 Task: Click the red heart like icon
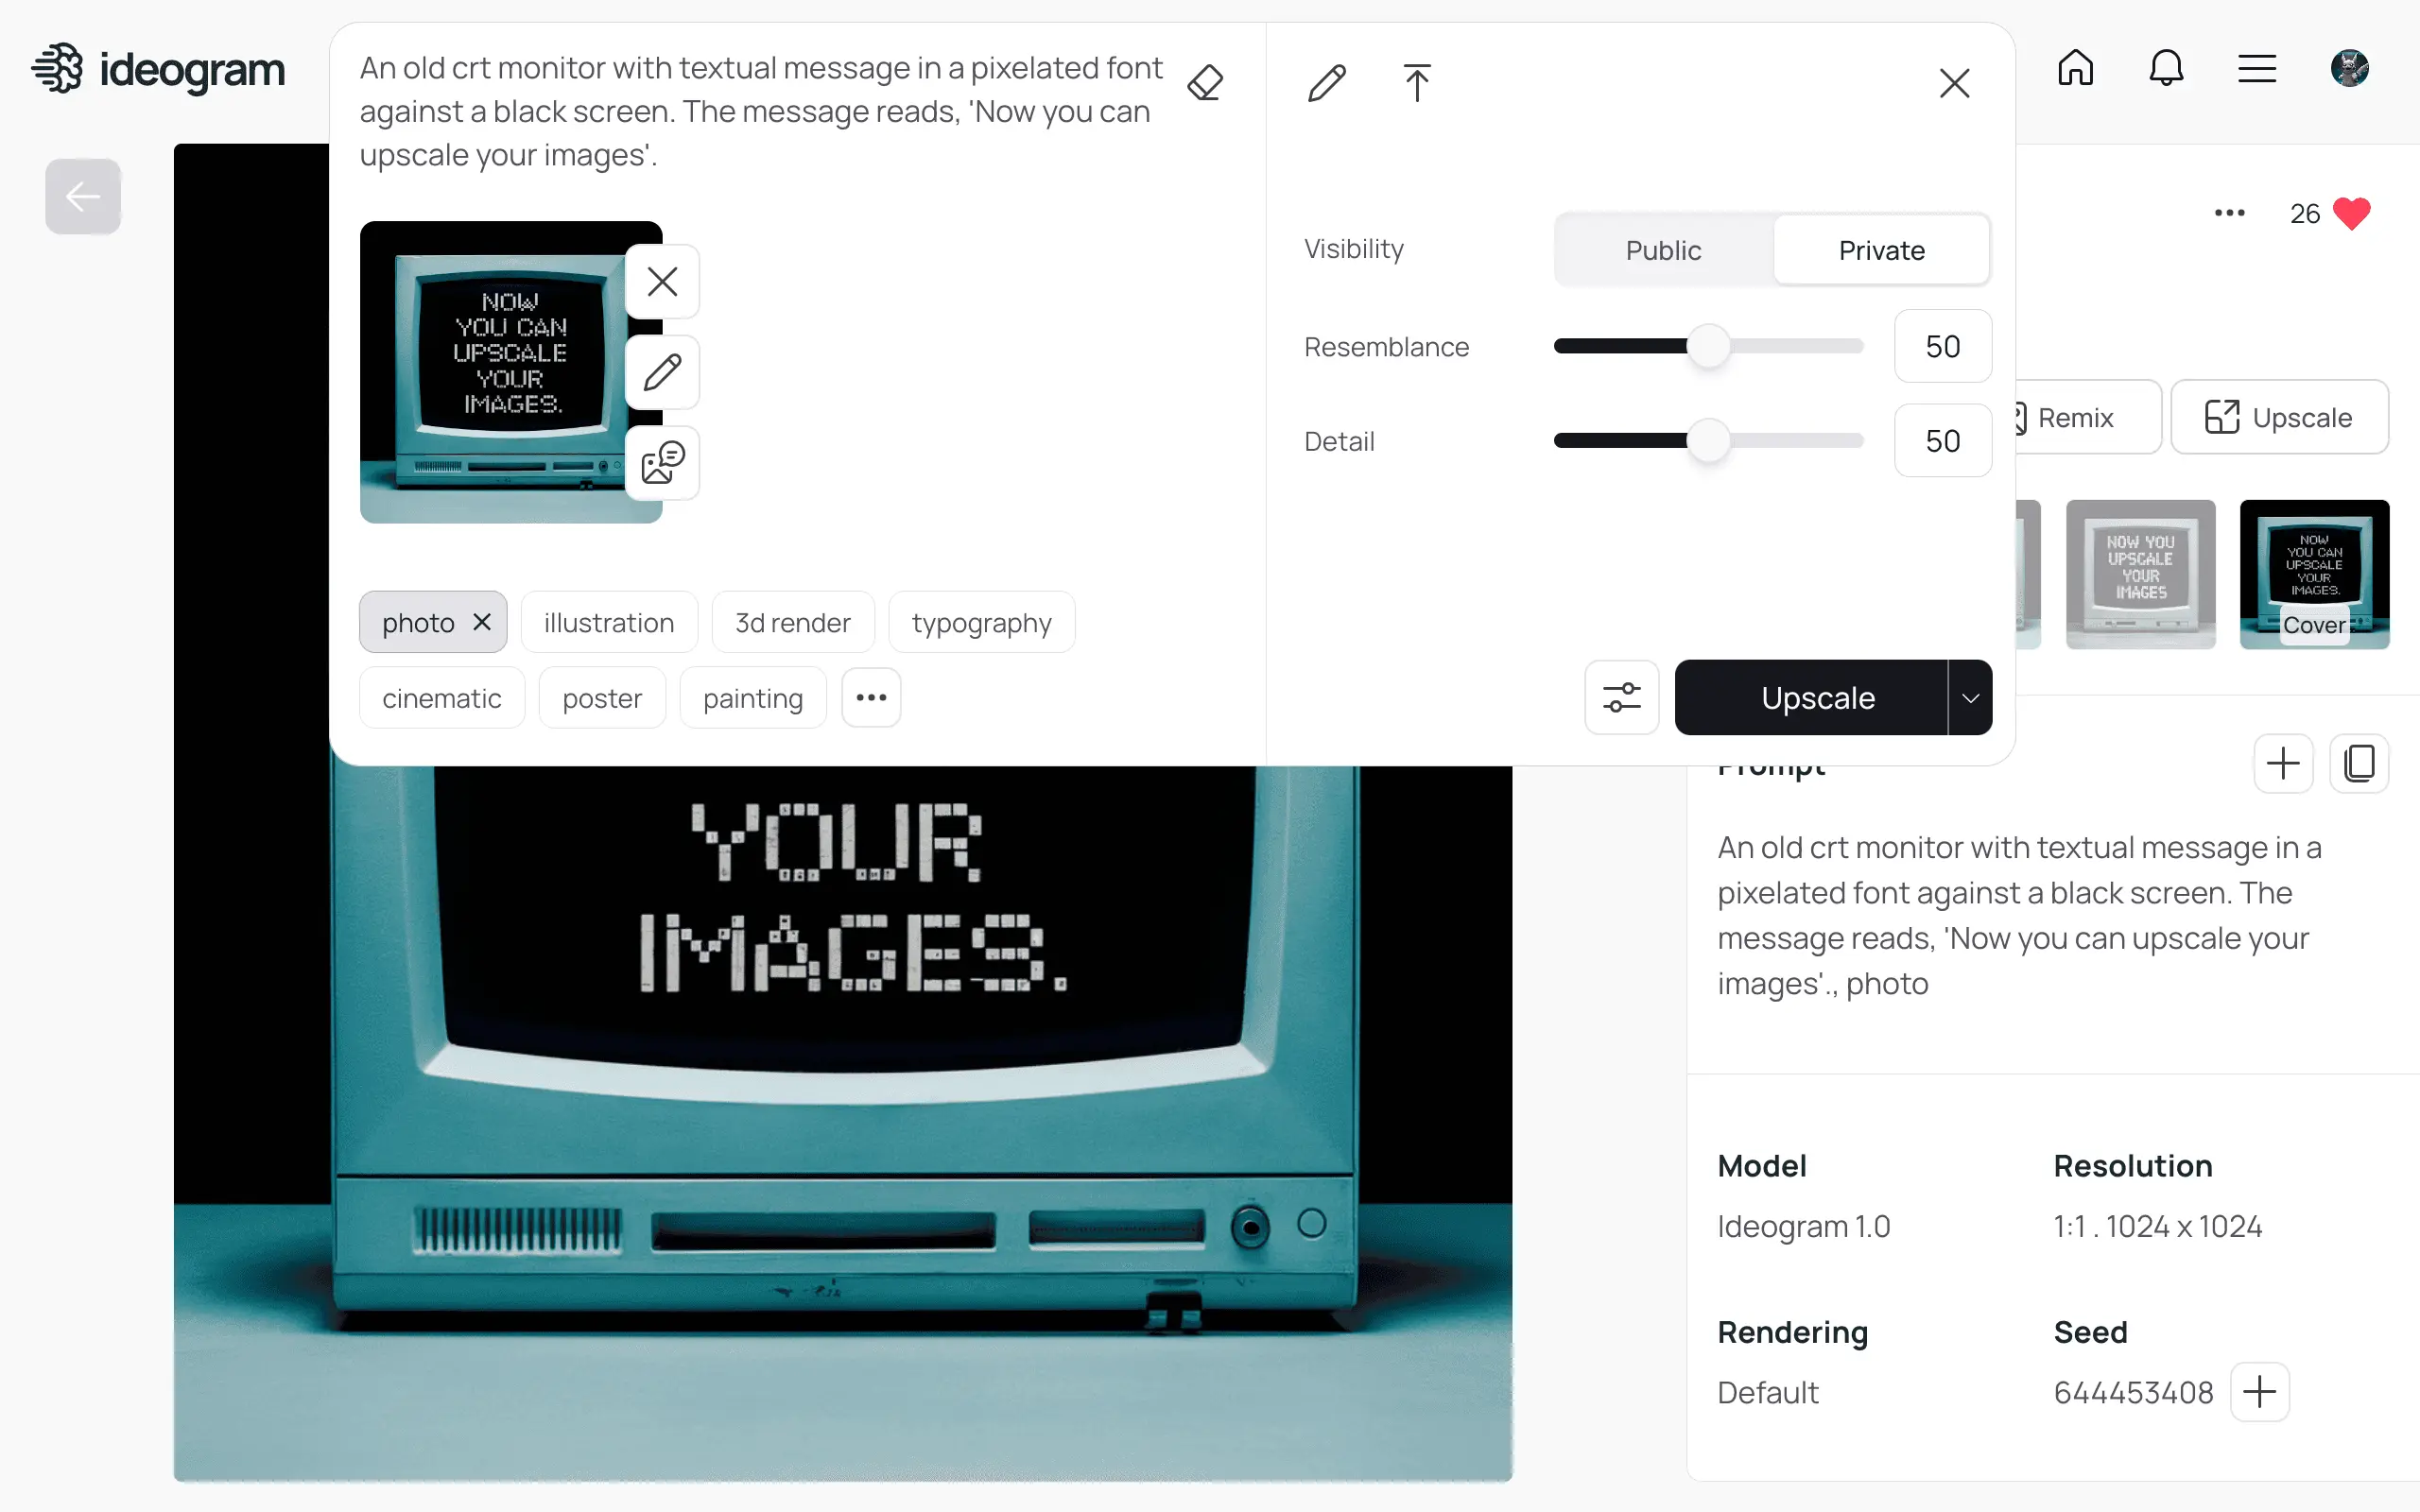(x=2351, y=213)
